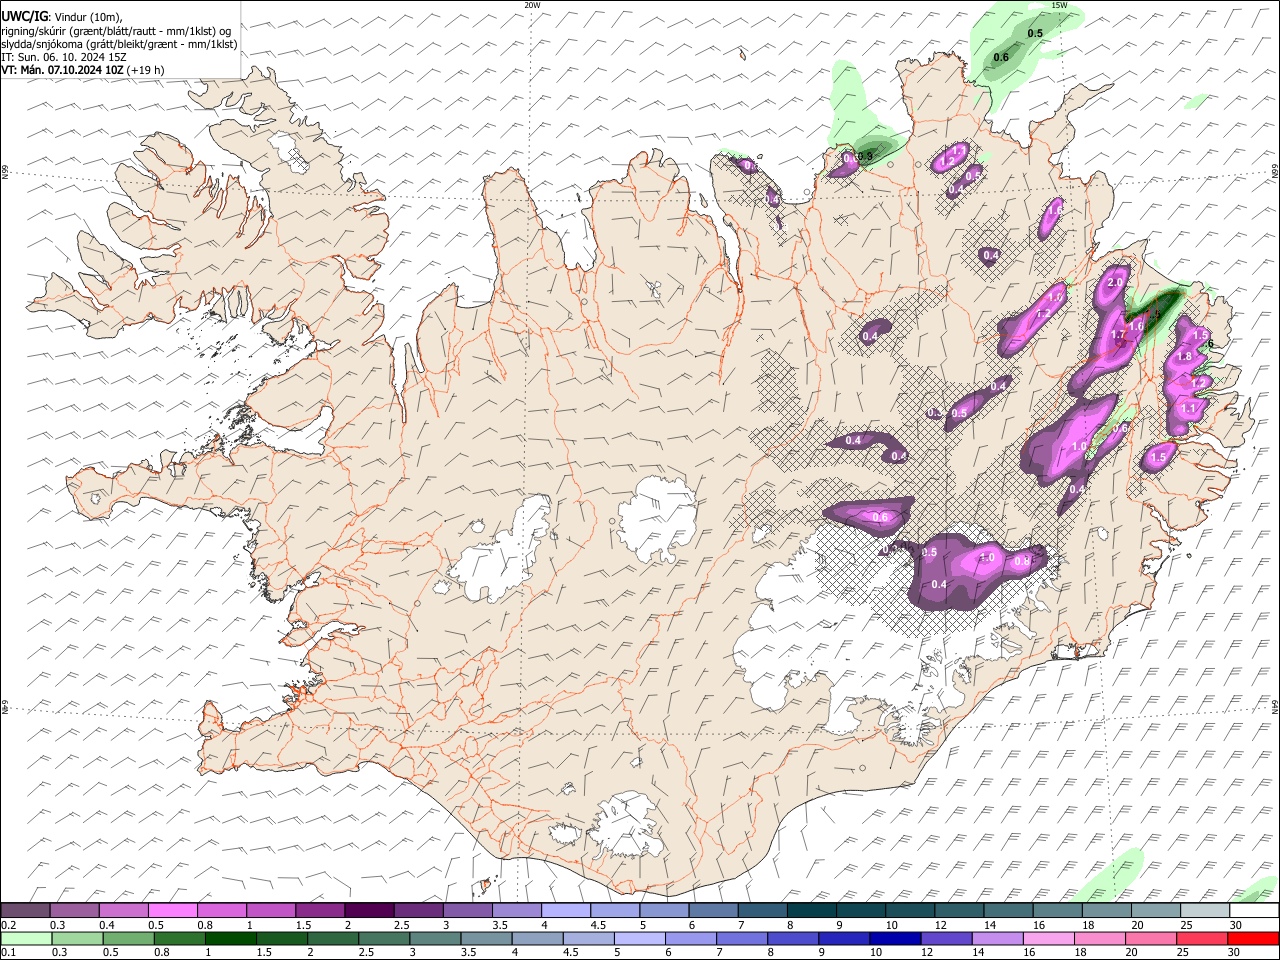The image size is (1280, 960).
Task: Pick the grey-purple 0.2–0.3 snow legend swatch
Action: (26, 910)
